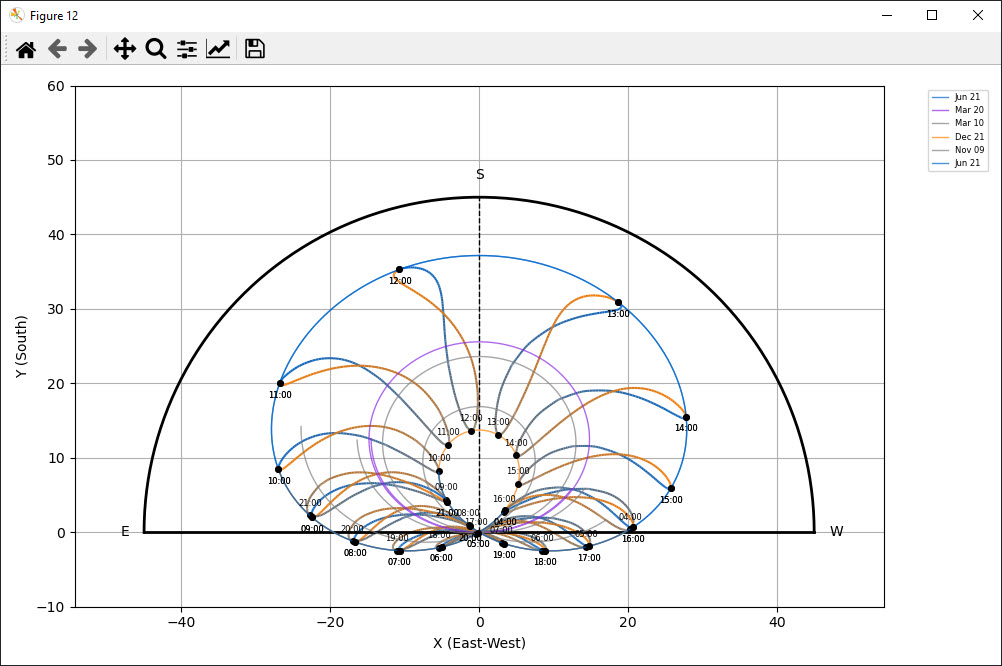The height and width of the screenshot is (666, 1002).
Task: Go back to the previous view
Action: click(x=57, y=49)
